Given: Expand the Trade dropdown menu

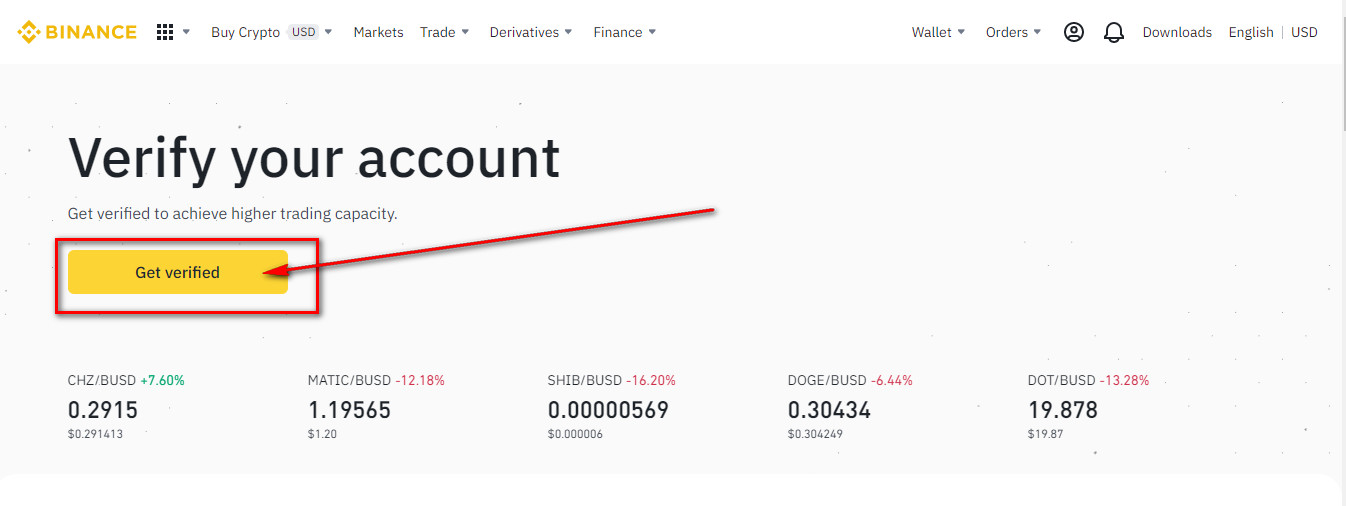Looking at the screenshot, I should 445,32.
